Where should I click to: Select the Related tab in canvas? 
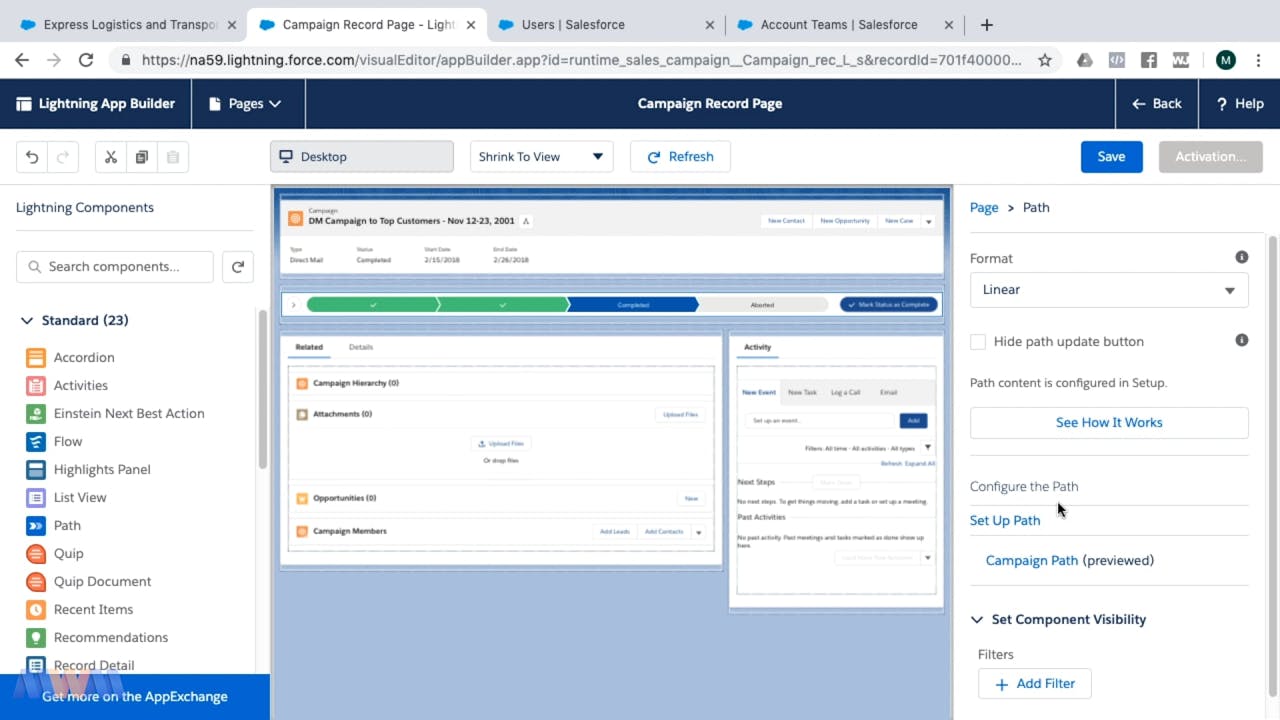coord(309,347)
